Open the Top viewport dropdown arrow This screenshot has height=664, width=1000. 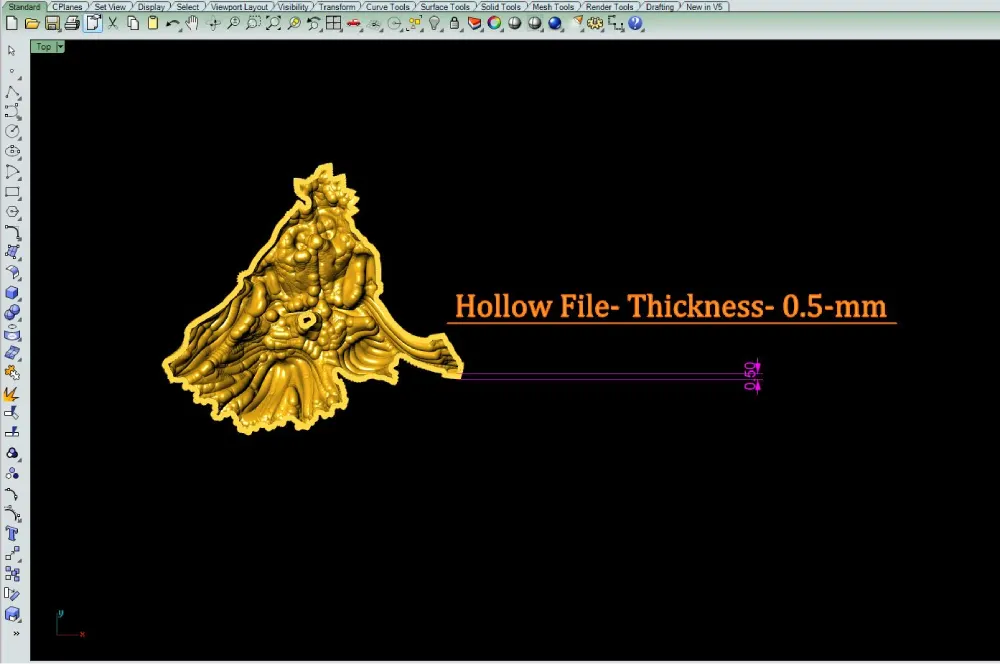coord(61,47)
